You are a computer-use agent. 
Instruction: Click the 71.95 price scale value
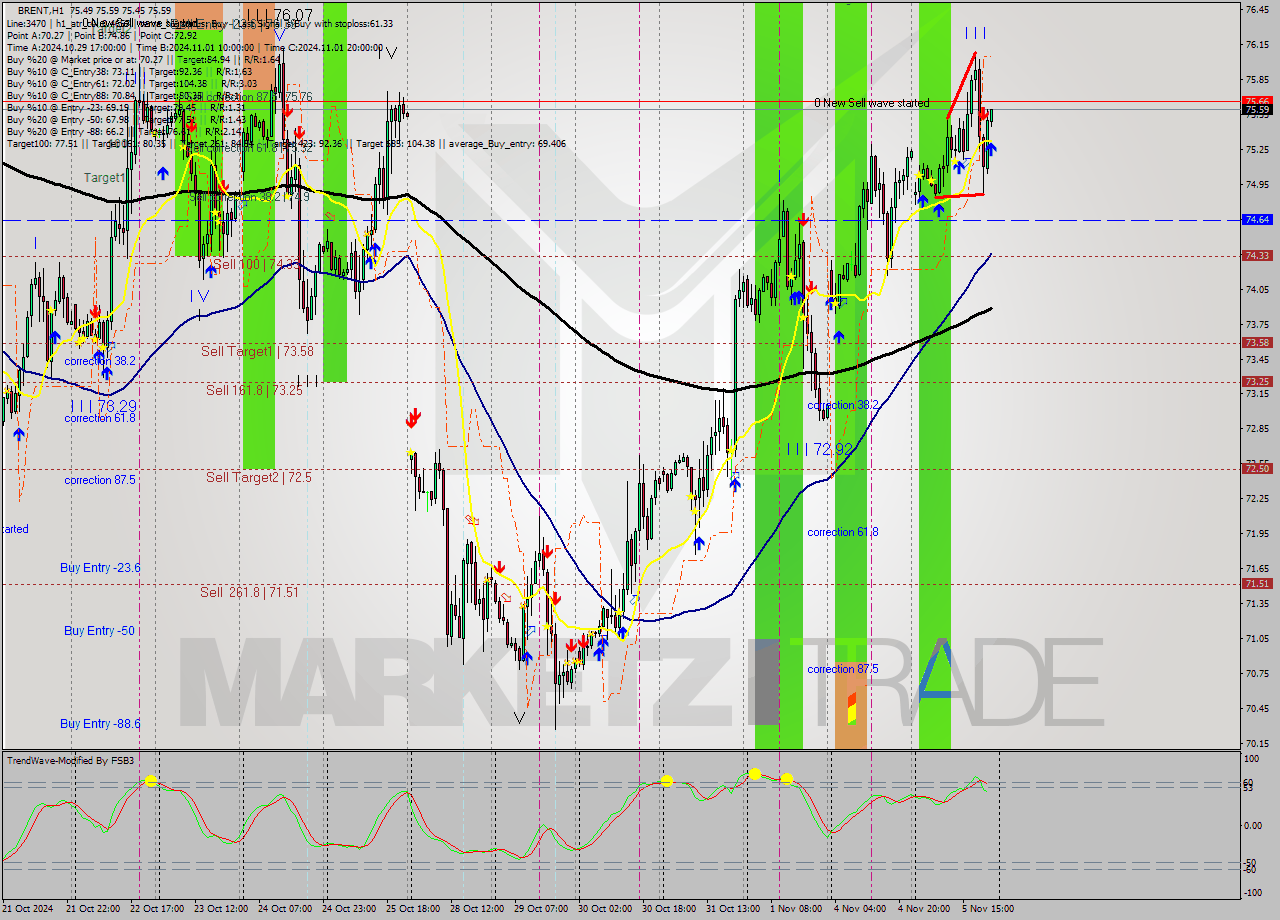(1257, 534)
